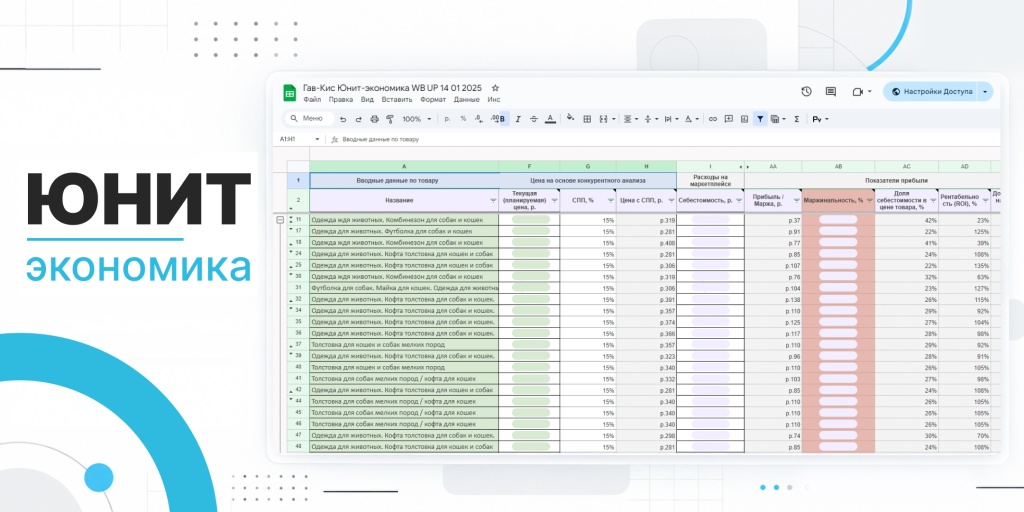Viewport: 1024px width, 512px height.
Task: Toggle bold formatting
Action: click(502, 119)
